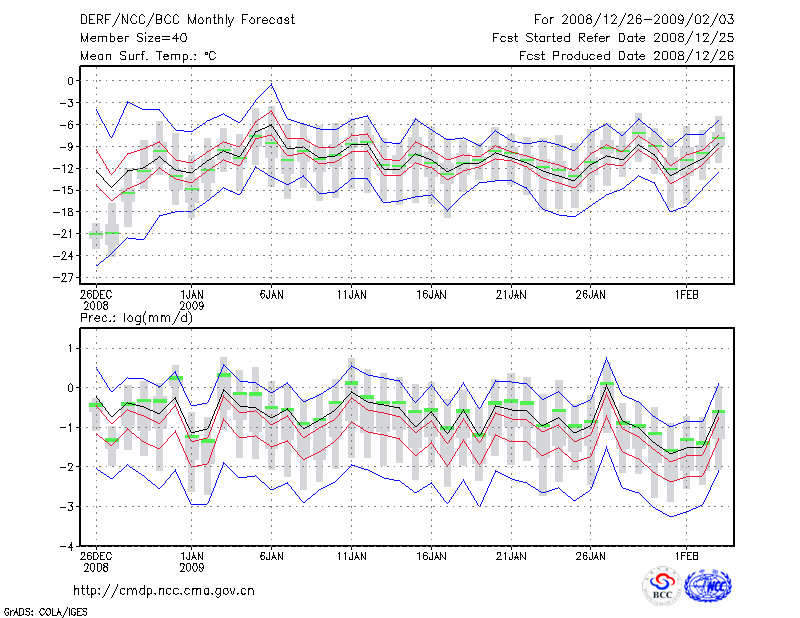
Task: Select the Member Size=40 text
Action: coord(127,38)
